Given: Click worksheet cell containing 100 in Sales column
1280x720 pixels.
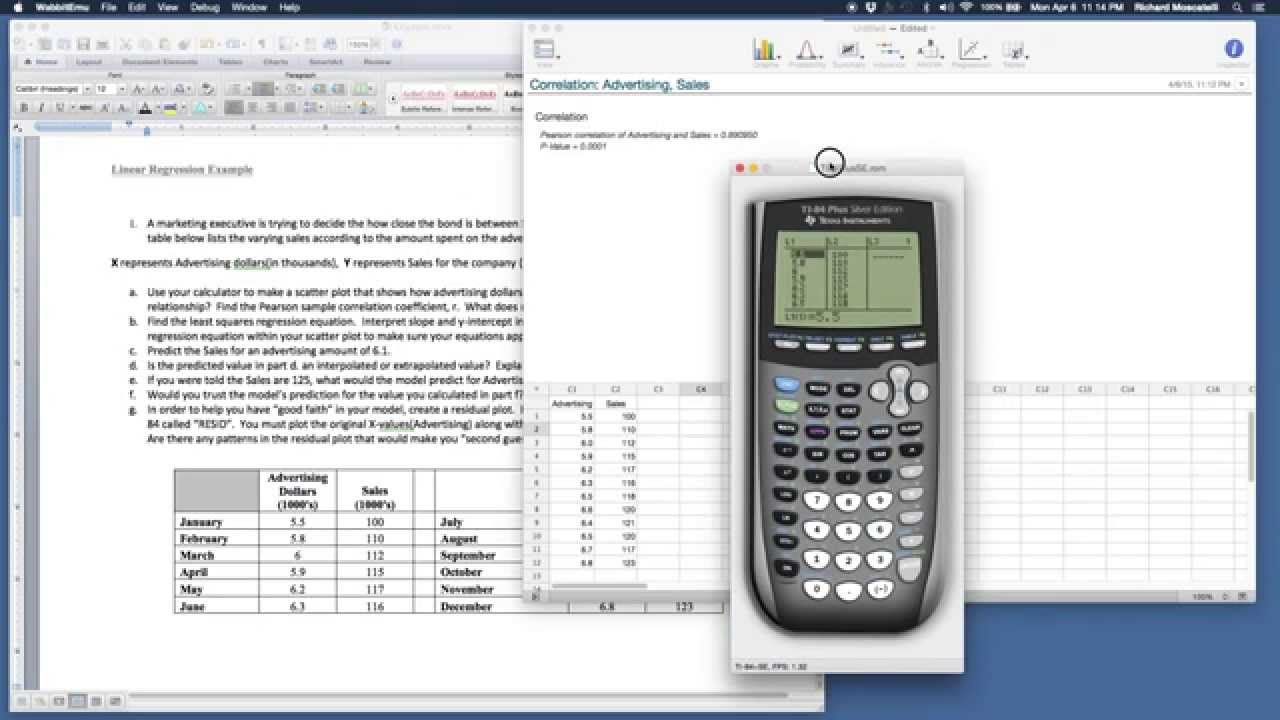Looking at the screenshot, I should [x=615, y=416].
